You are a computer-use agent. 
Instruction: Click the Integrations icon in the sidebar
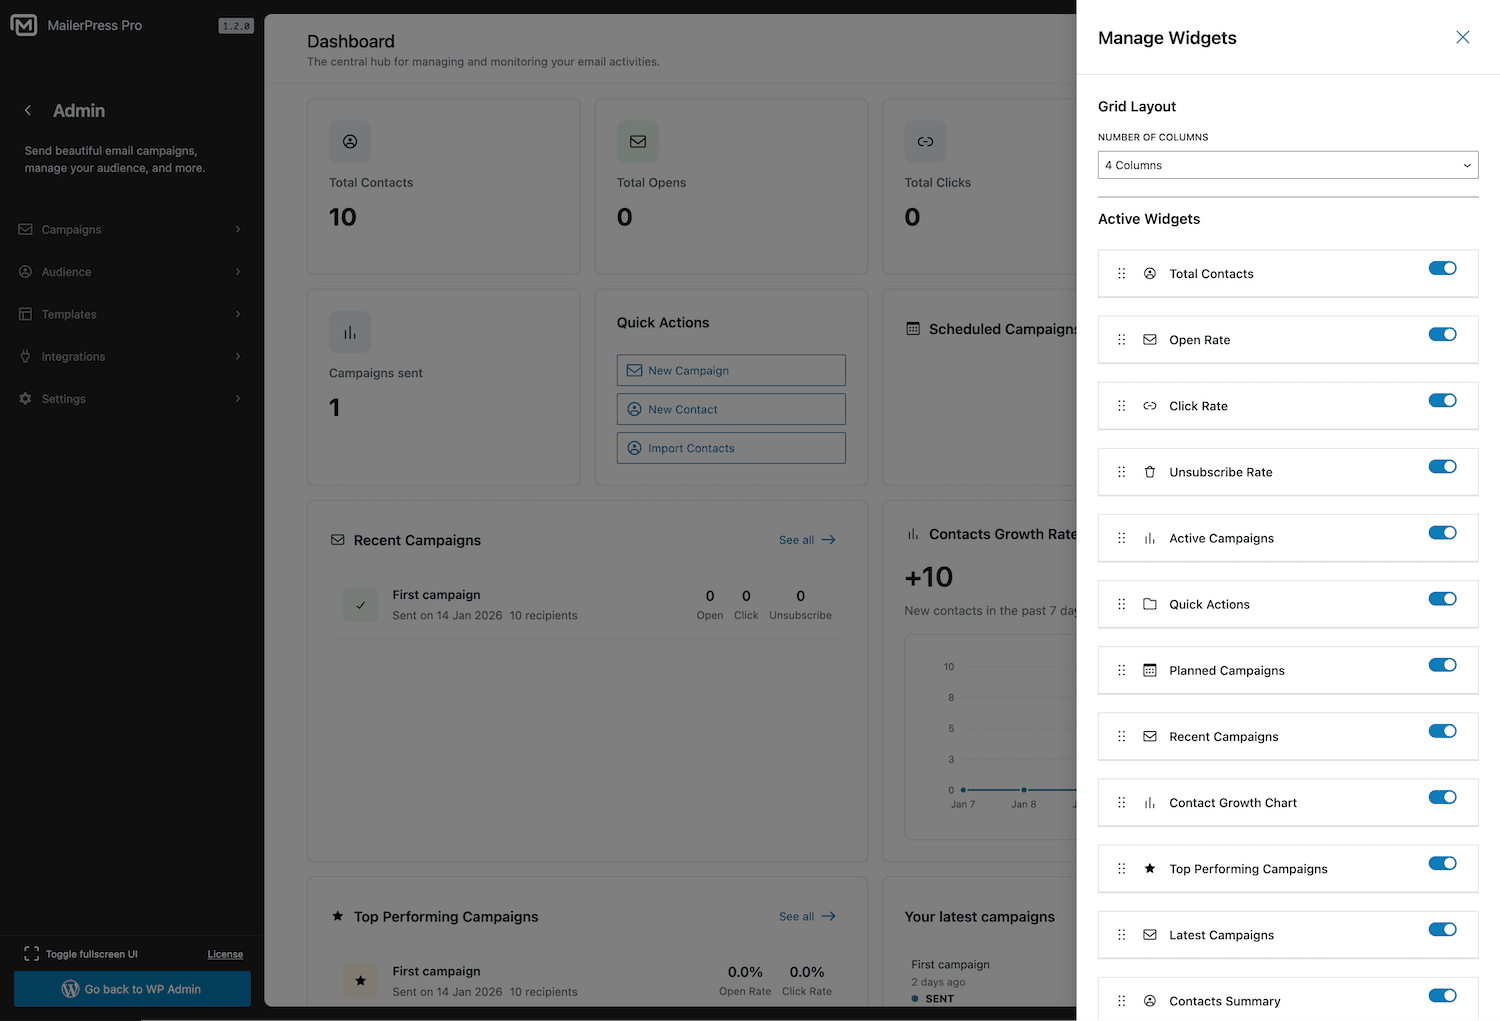(23, 356)
